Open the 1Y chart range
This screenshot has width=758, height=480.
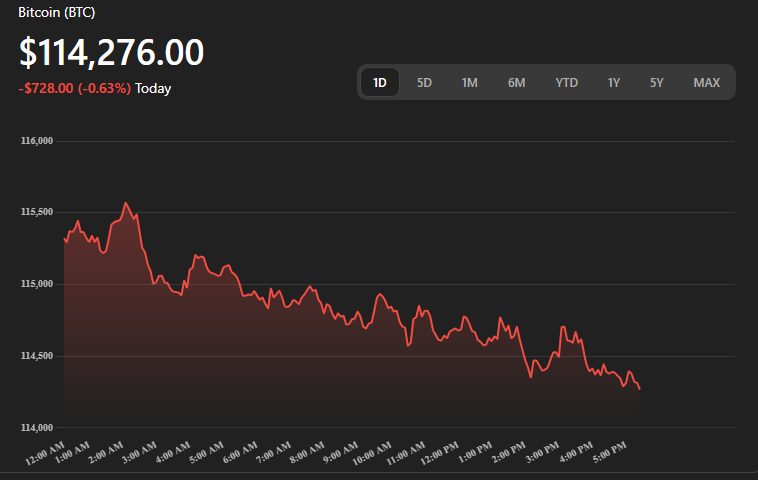[x=613, y=83]
